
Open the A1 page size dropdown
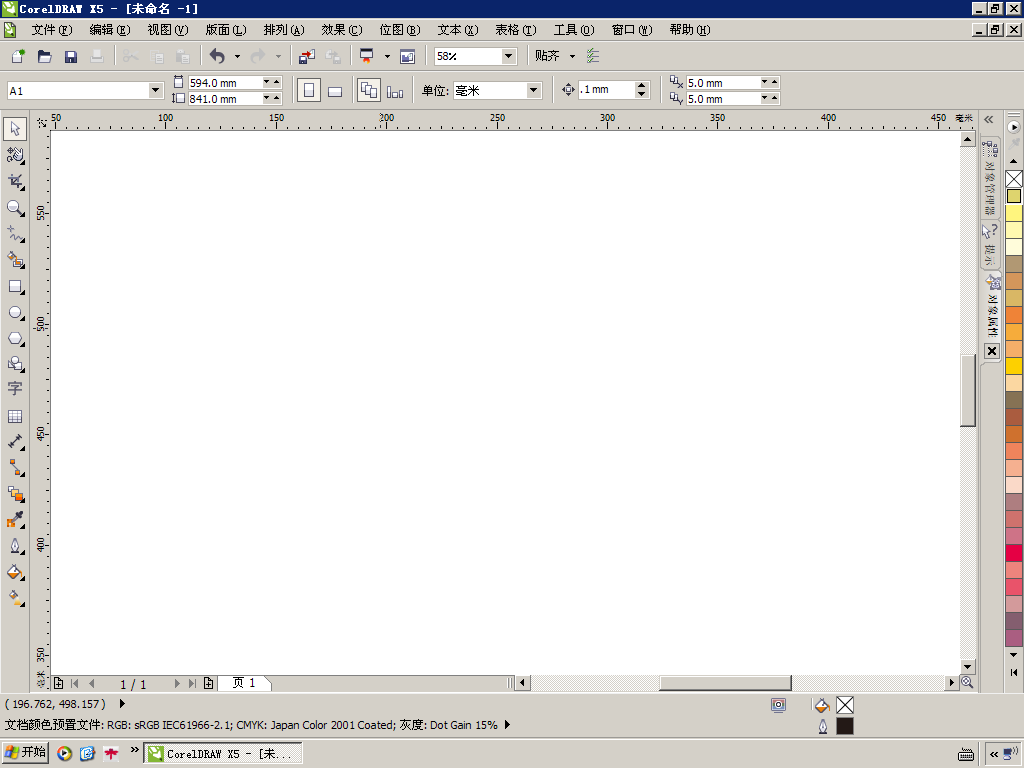[155, 90]
